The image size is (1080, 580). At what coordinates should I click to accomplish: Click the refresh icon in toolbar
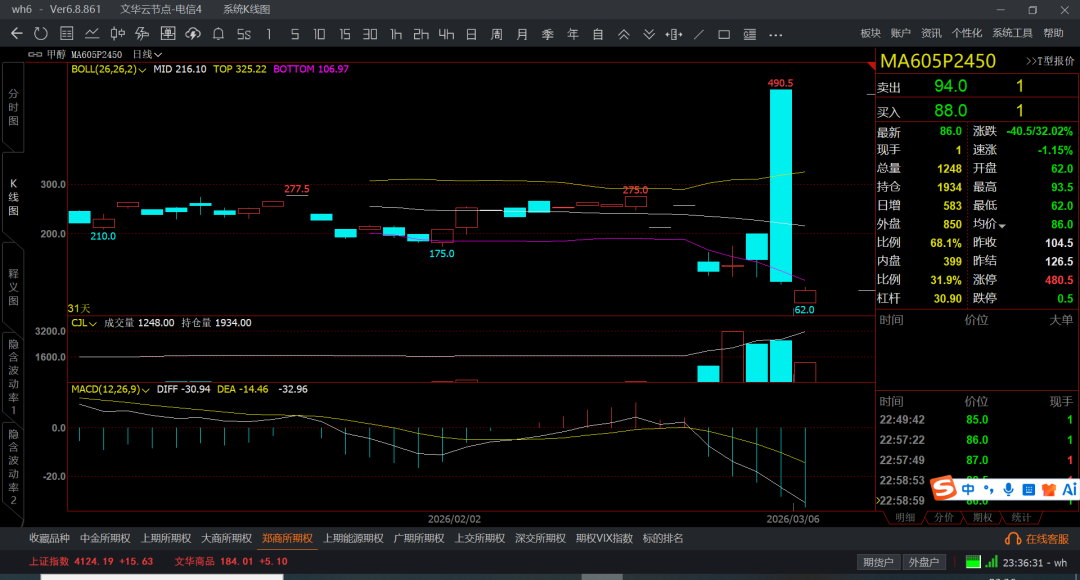42,34
